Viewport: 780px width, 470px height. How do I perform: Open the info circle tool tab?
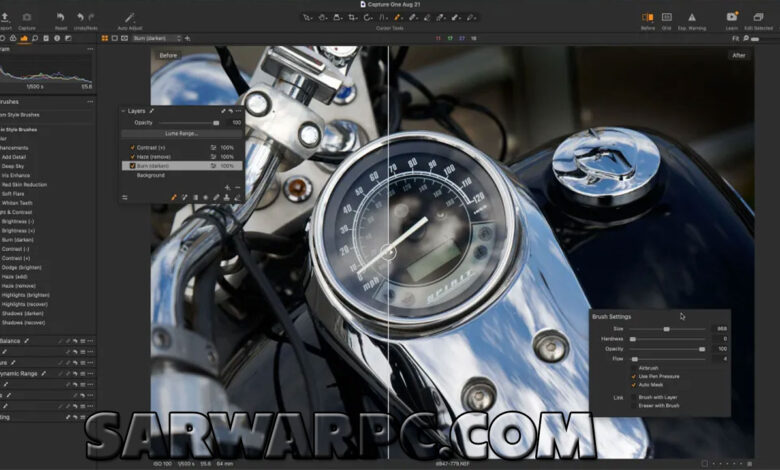tap(57, 38)
